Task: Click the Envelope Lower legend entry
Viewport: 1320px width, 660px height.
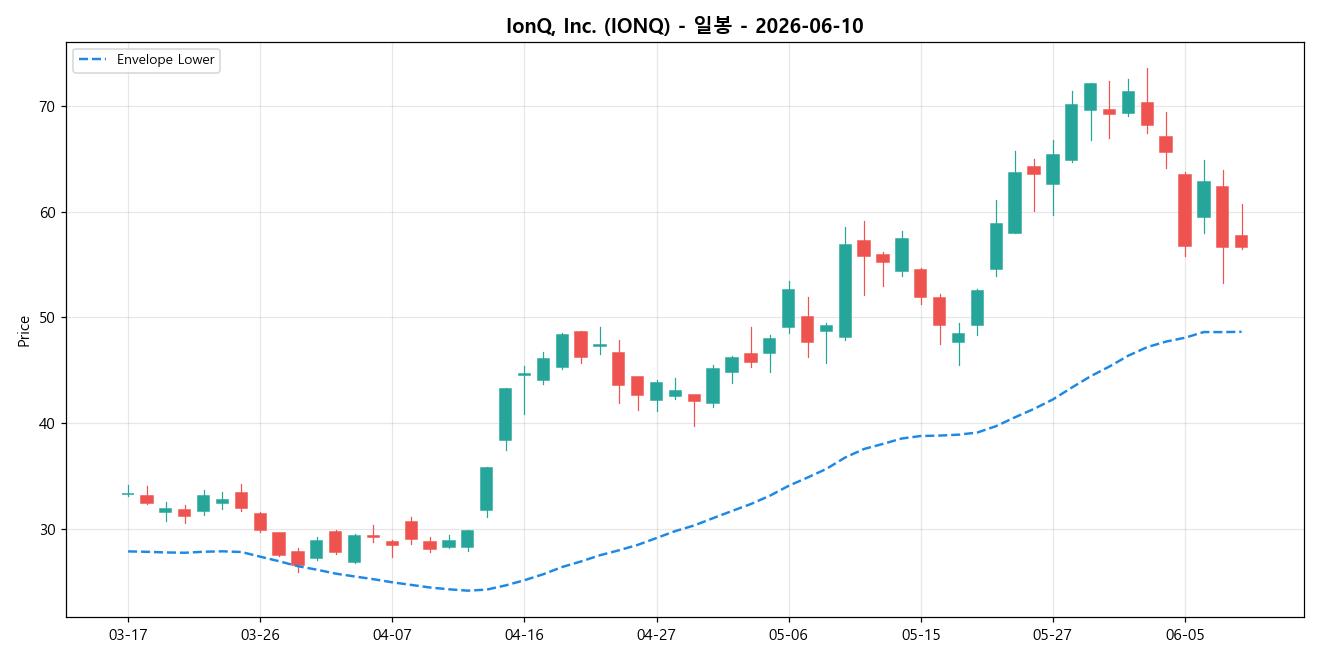Action: click(x=147, y=60)
